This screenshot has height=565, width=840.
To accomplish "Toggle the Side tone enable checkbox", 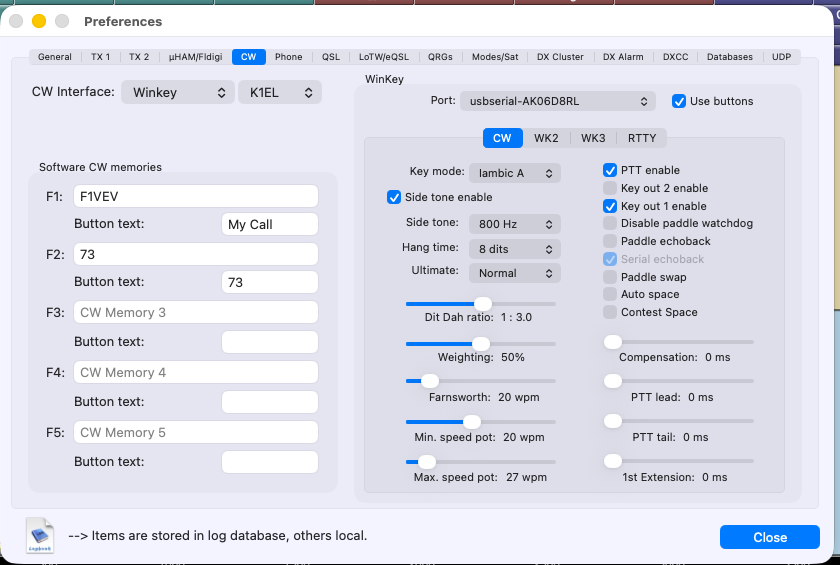I will [394, 197].
